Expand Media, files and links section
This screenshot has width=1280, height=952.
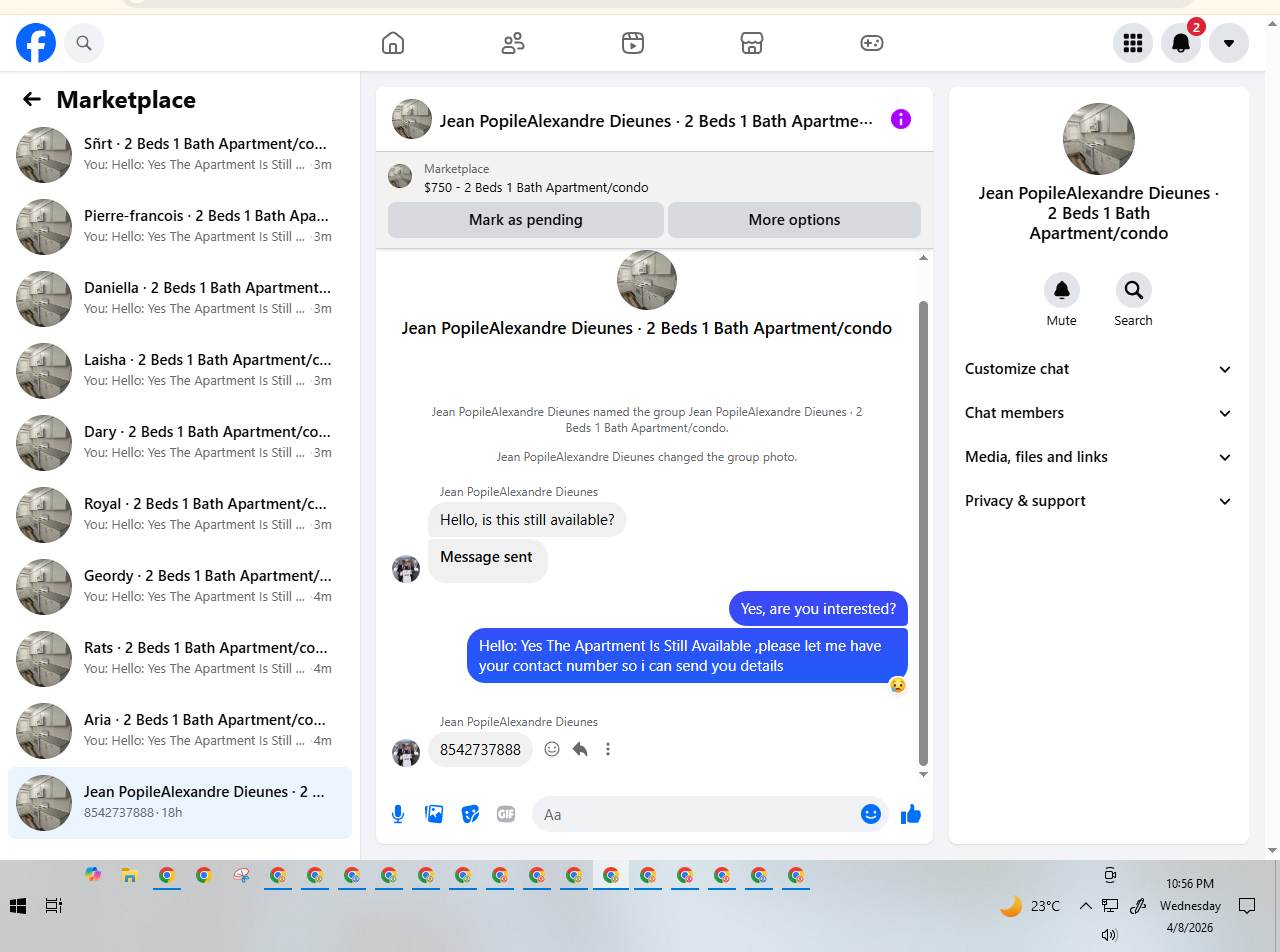1098,457
